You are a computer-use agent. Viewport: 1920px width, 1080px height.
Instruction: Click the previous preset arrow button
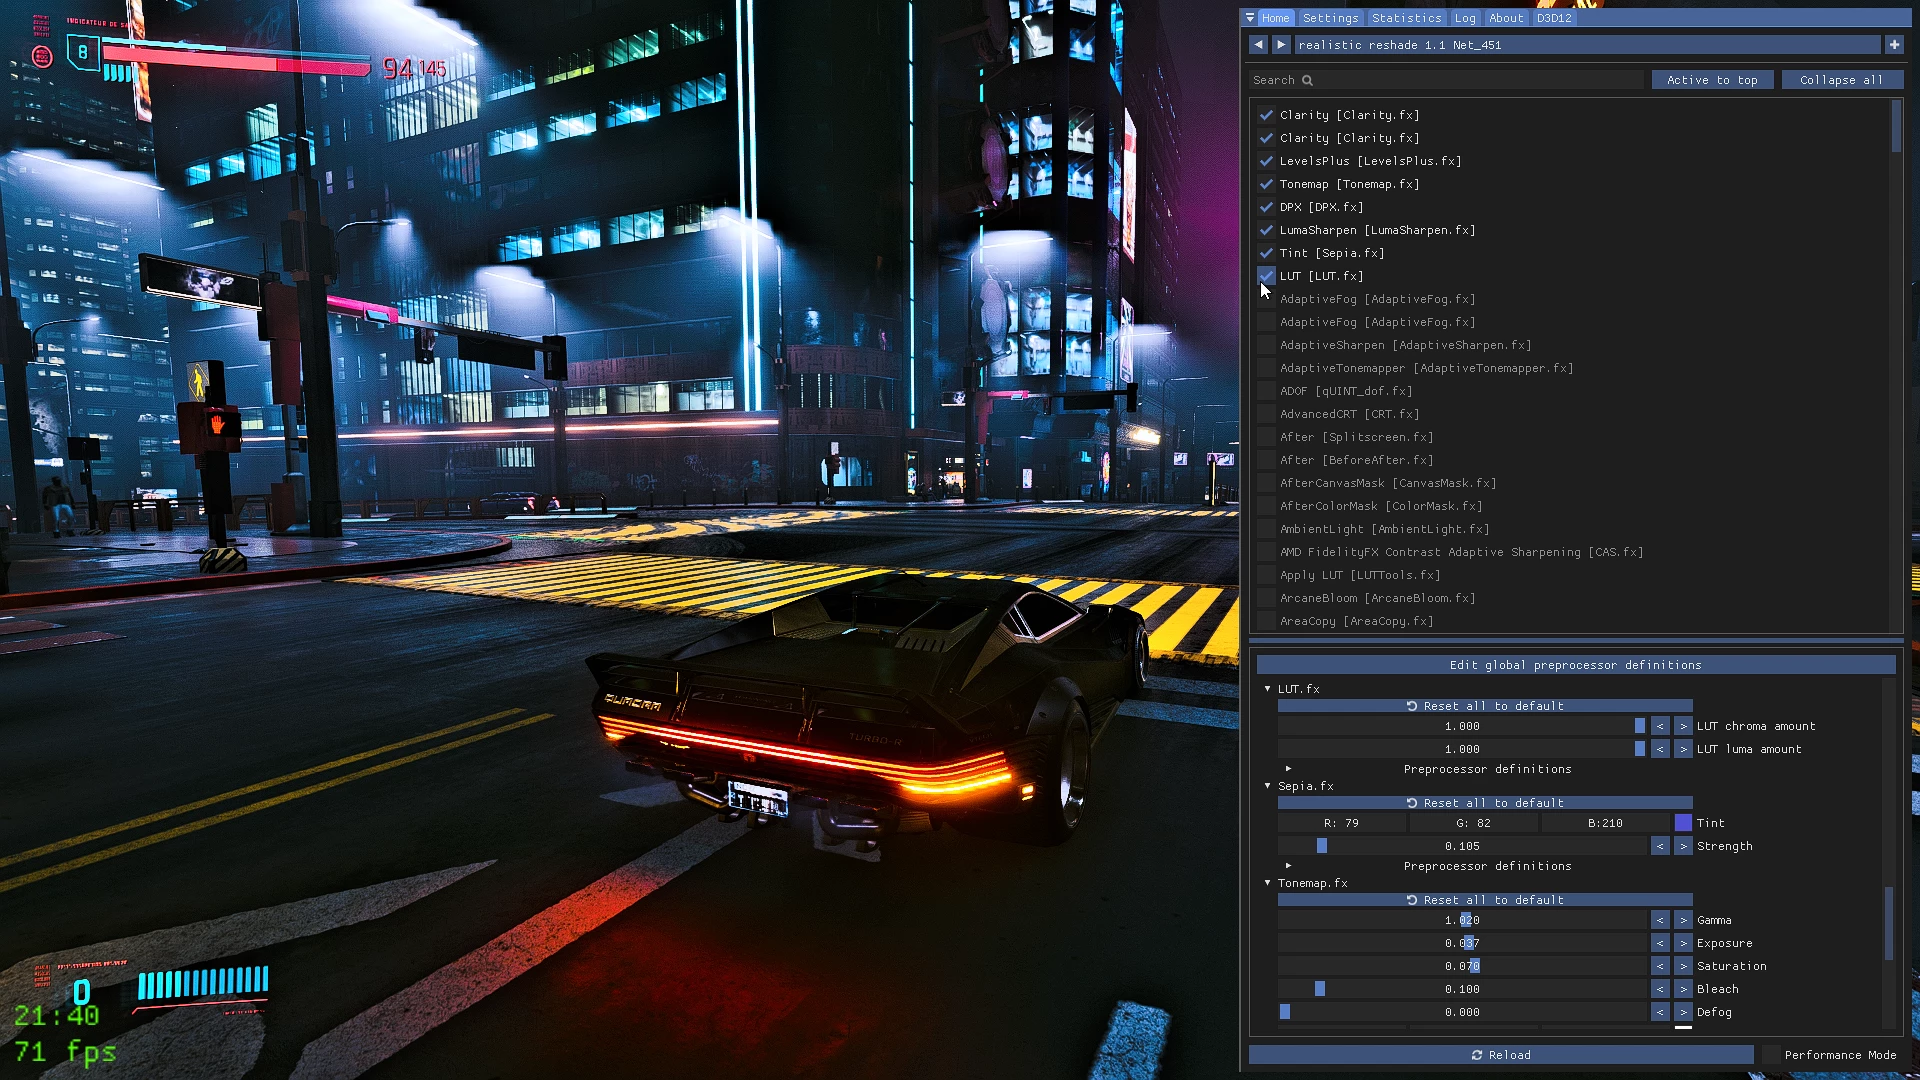(1258, 45)
